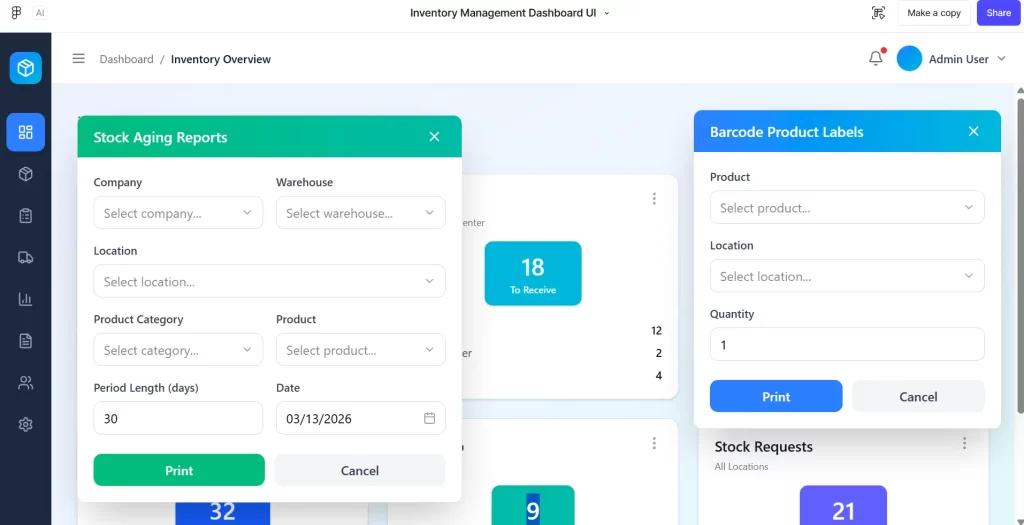Click the Figma logo icon
The height and width of the screenshot is (525, 1024).
pyautogui.click(x=16, y=13)
